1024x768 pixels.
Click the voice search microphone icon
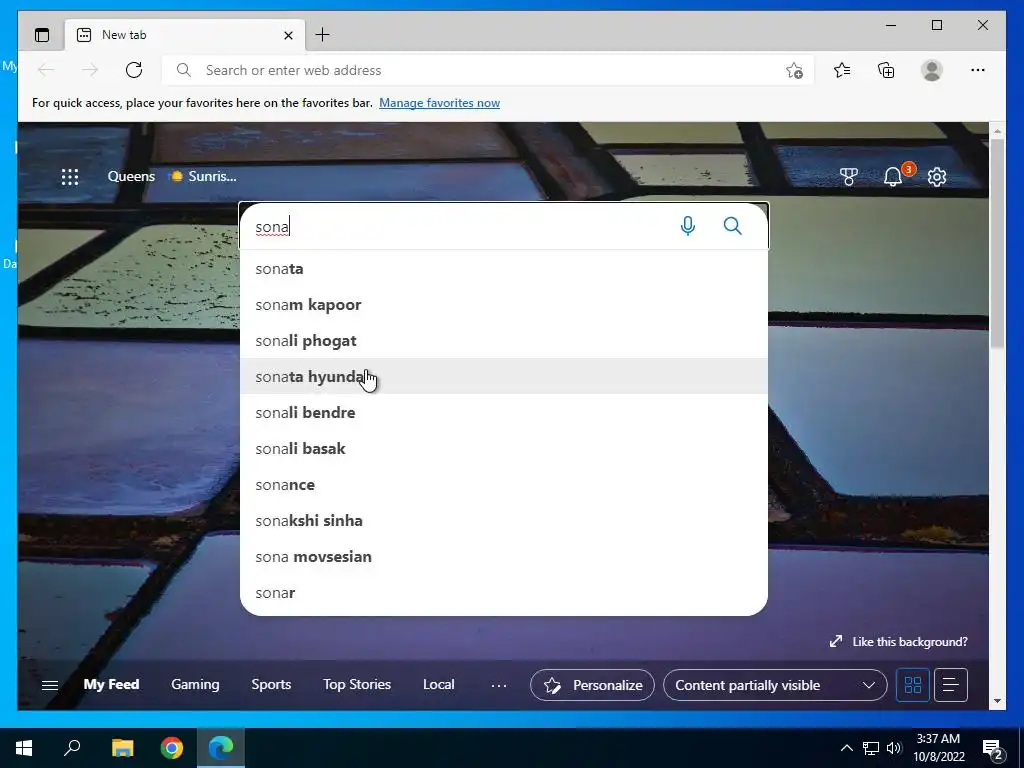click(688, 226)
